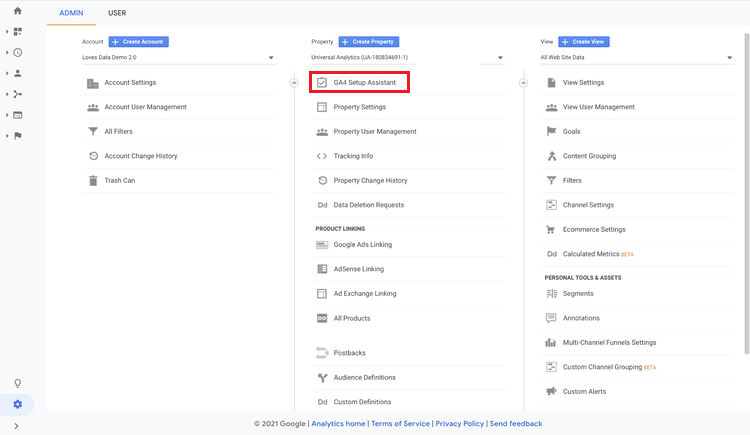The width and height of the screenshot is (750, 435).
Task: Open the All Web Site Data view dropdown
Action: pos(637,57)
